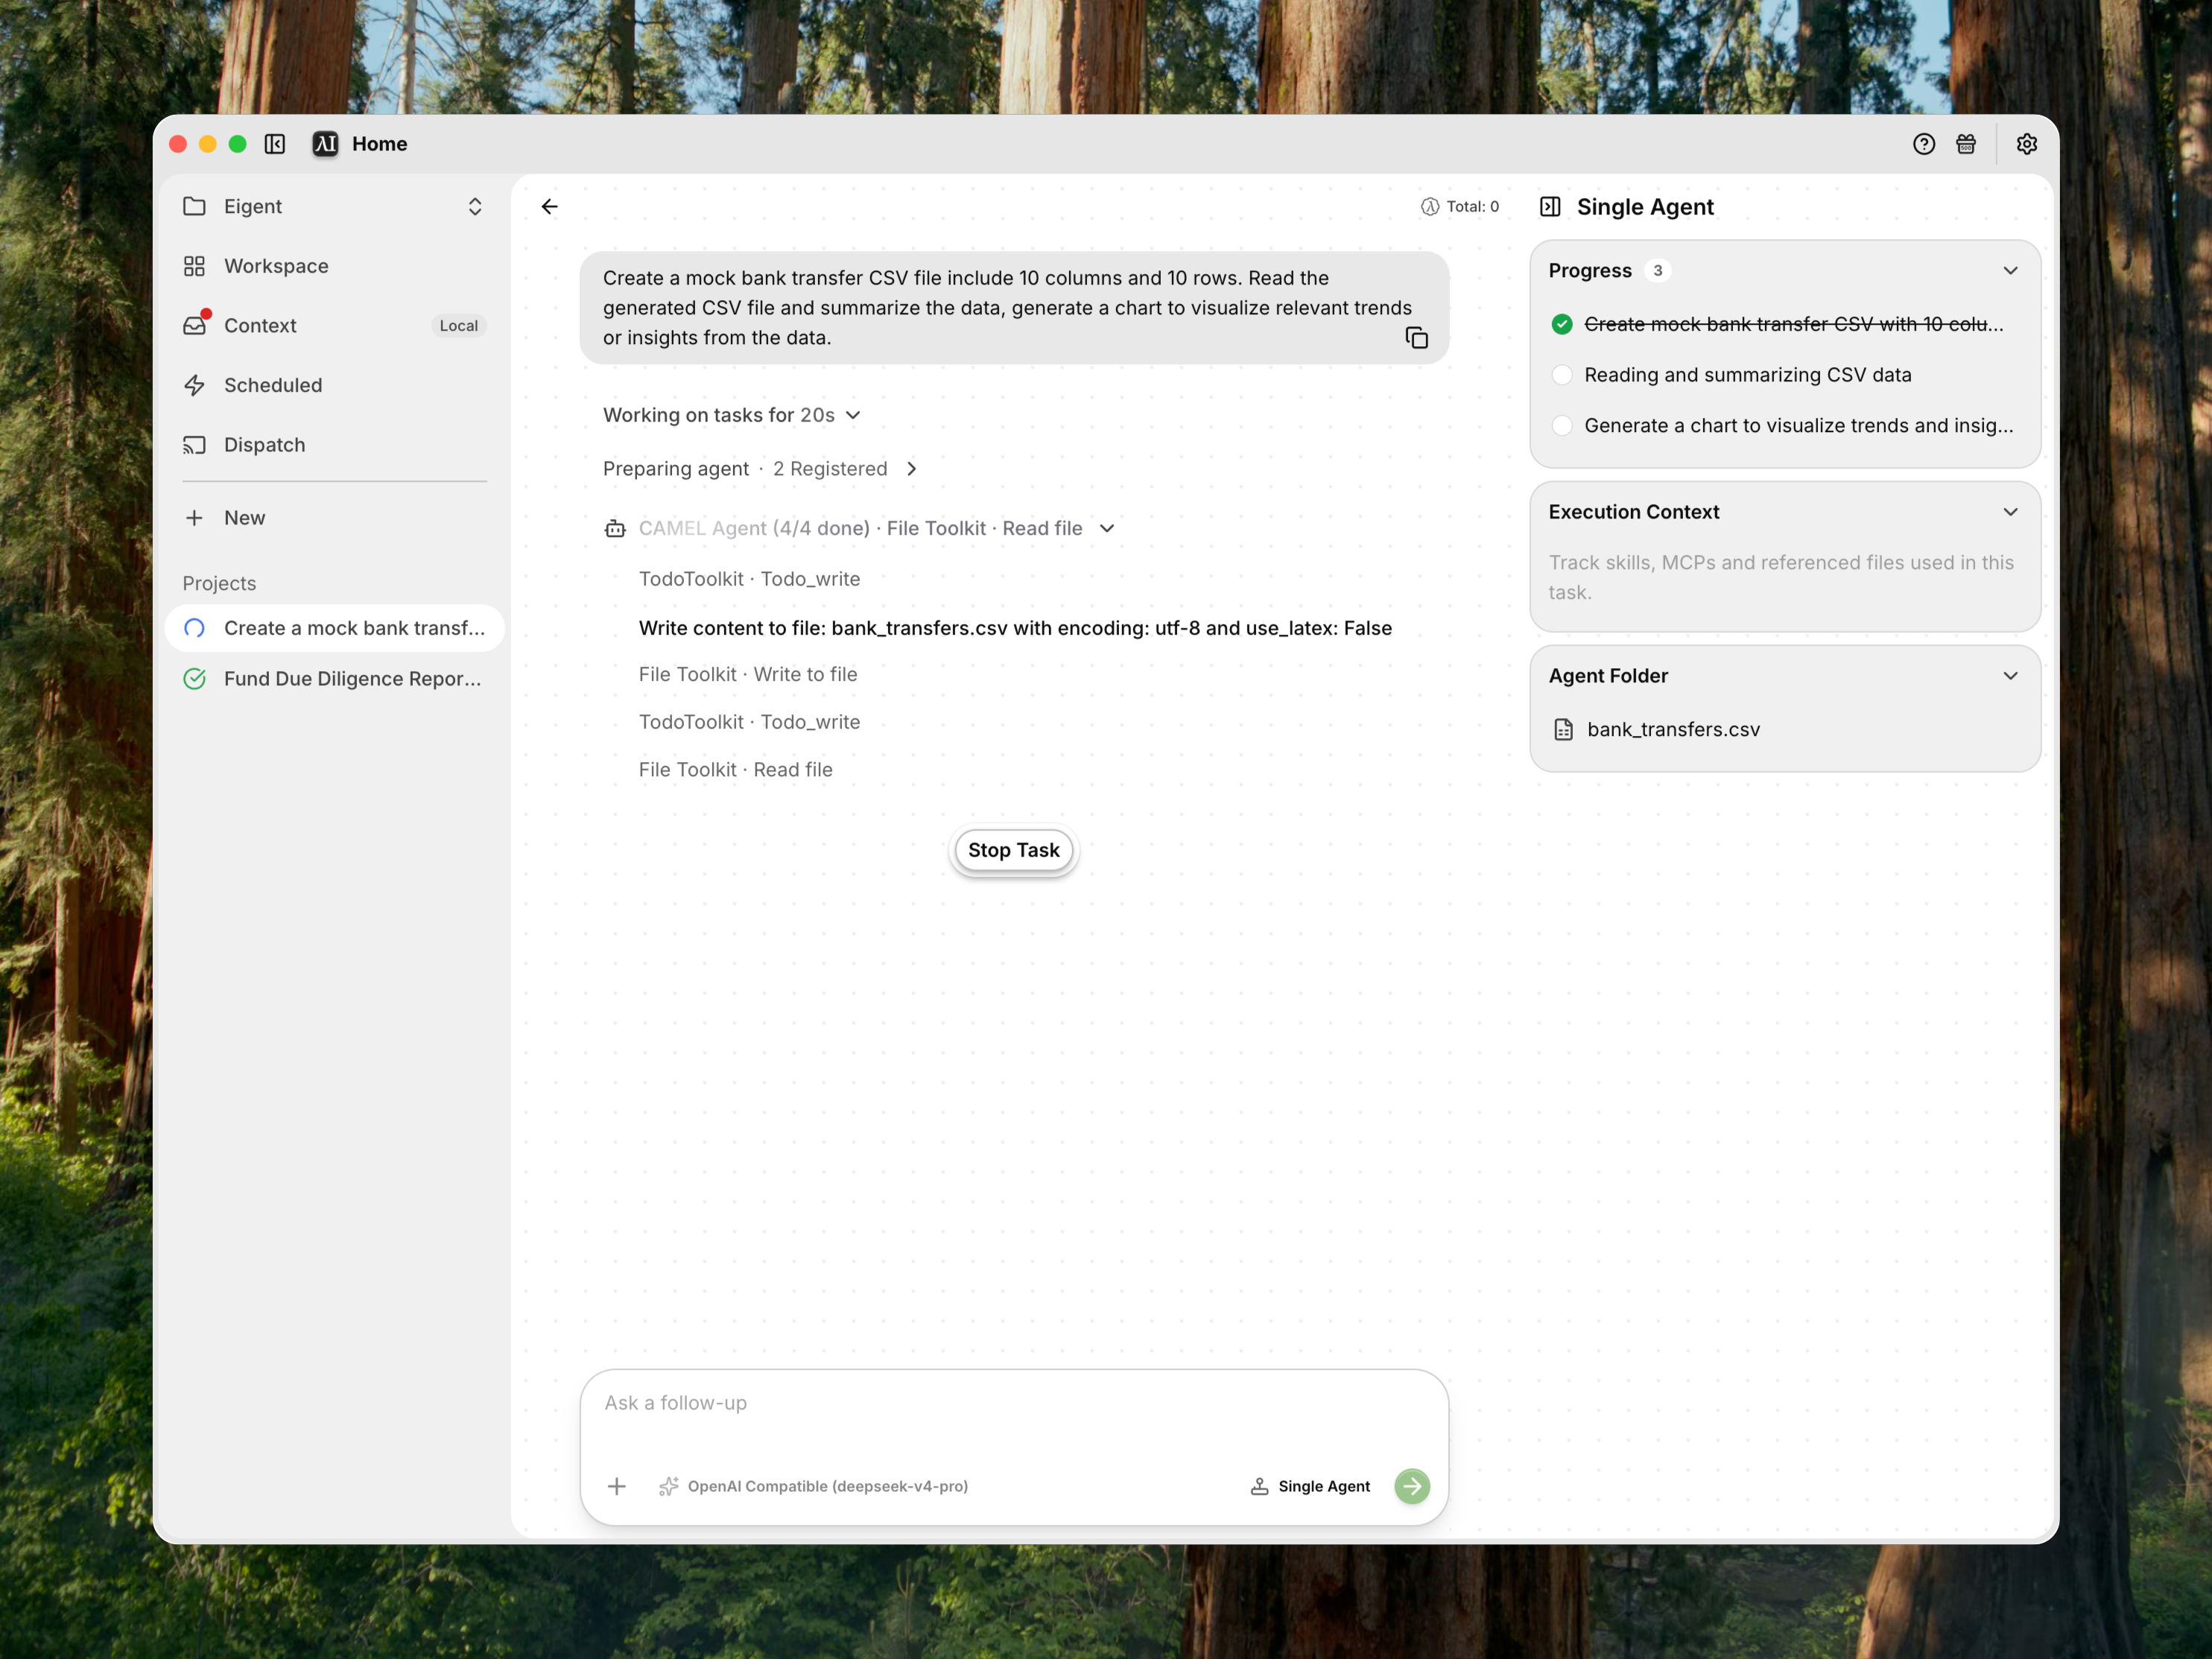The image size is (2212, 1659).
Task: Open Context in sidebar
Action: pyautogui.click(x=334, y=325)
